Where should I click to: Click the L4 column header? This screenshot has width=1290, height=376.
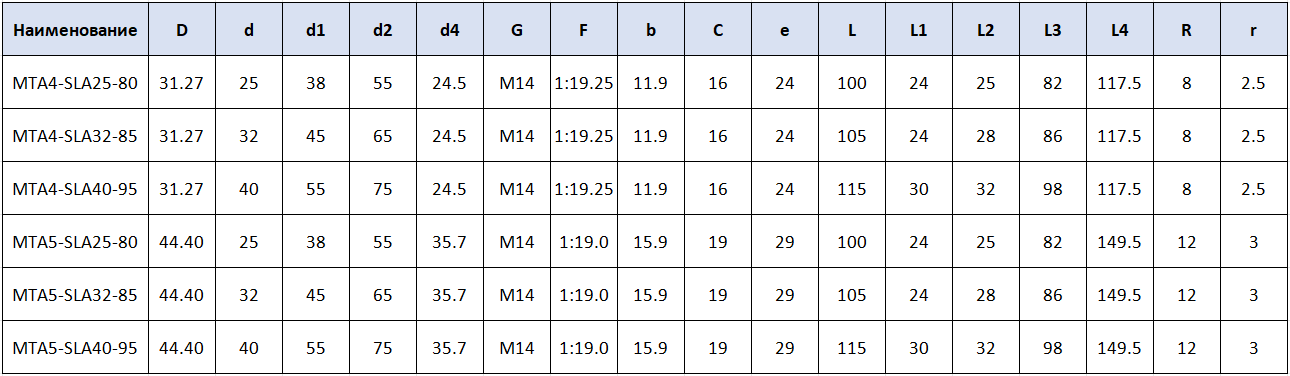1120,30
